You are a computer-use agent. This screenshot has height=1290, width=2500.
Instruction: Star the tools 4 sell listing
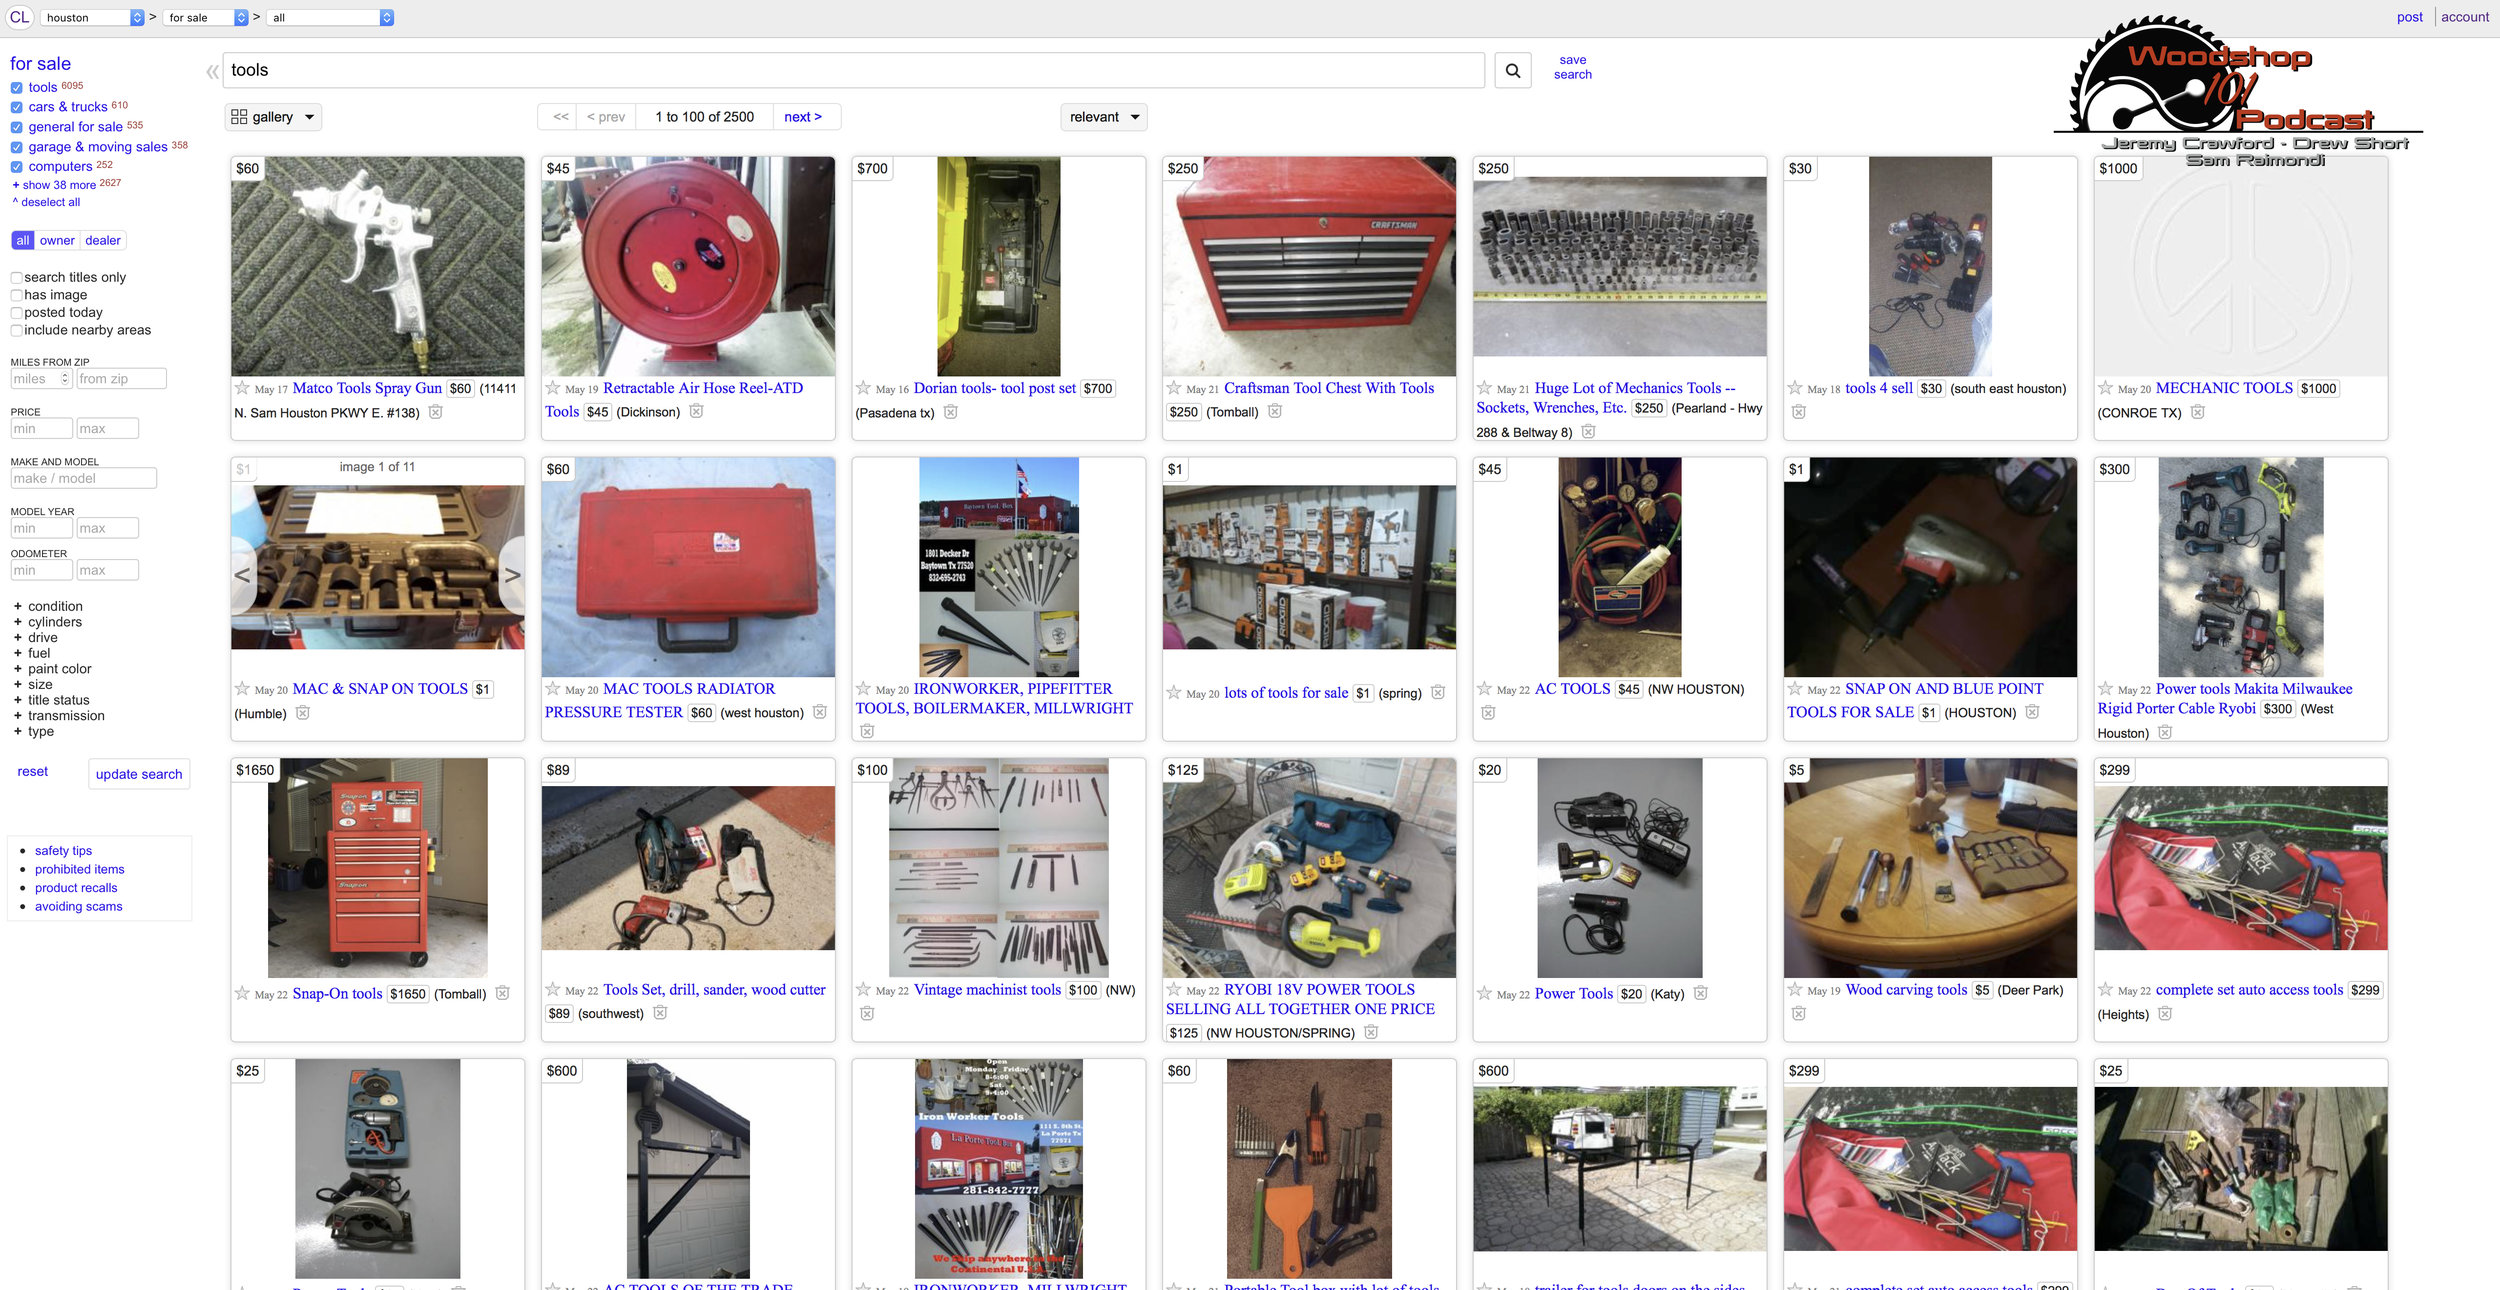tap(1795, 388)
